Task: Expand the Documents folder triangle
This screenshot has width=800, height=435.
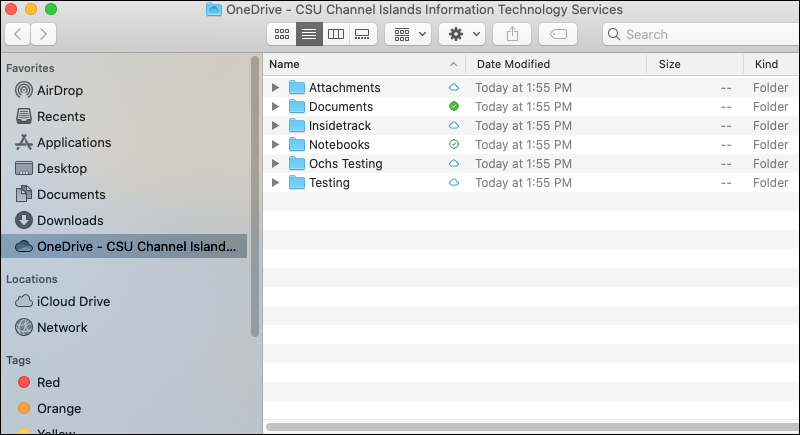Action: pos(276,107)
